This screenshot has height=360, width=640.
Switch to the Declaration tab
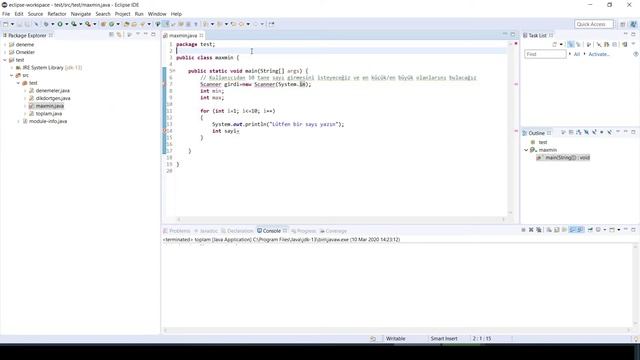click(238, 231)
